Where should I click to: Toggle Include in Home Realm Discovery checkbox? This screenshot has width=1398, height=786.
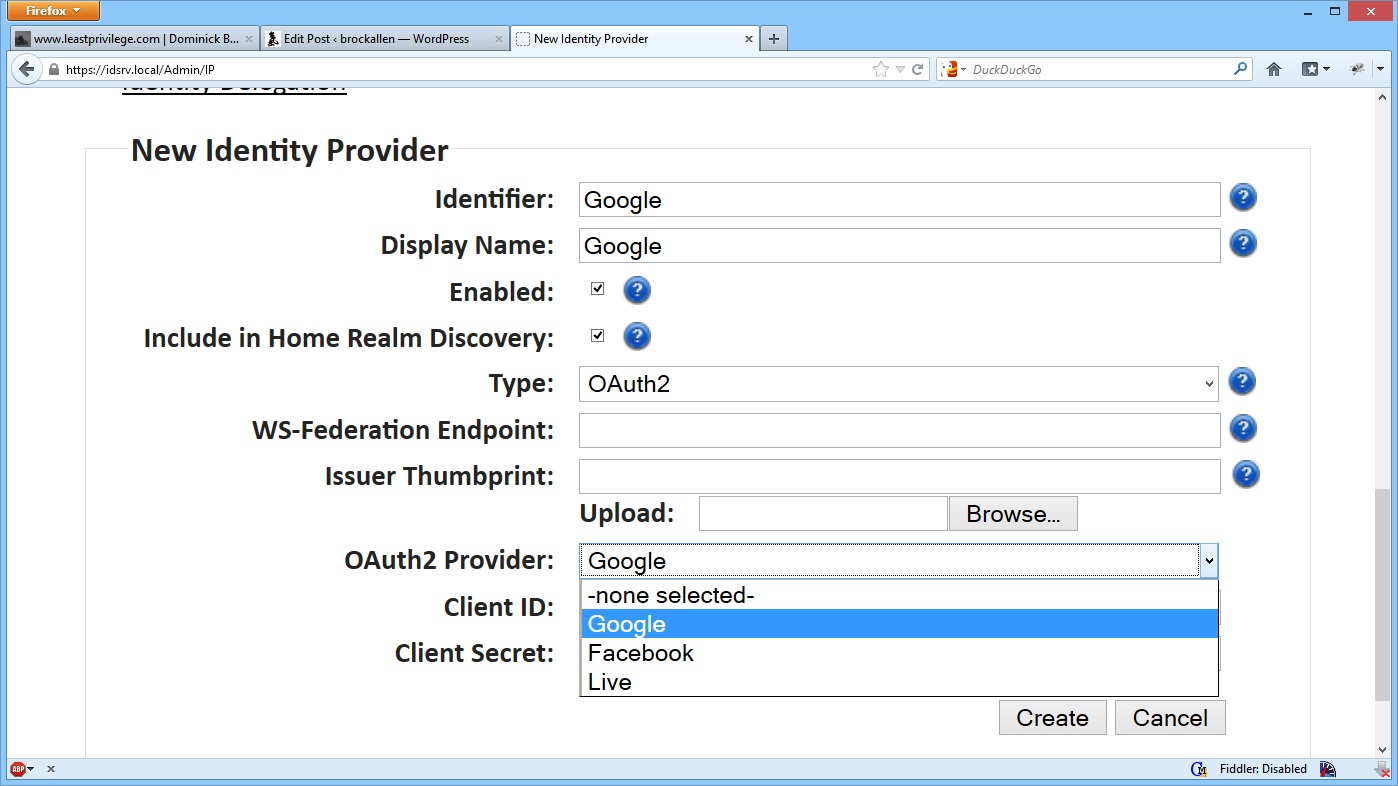pyautogui.click(x=598, y=336)
